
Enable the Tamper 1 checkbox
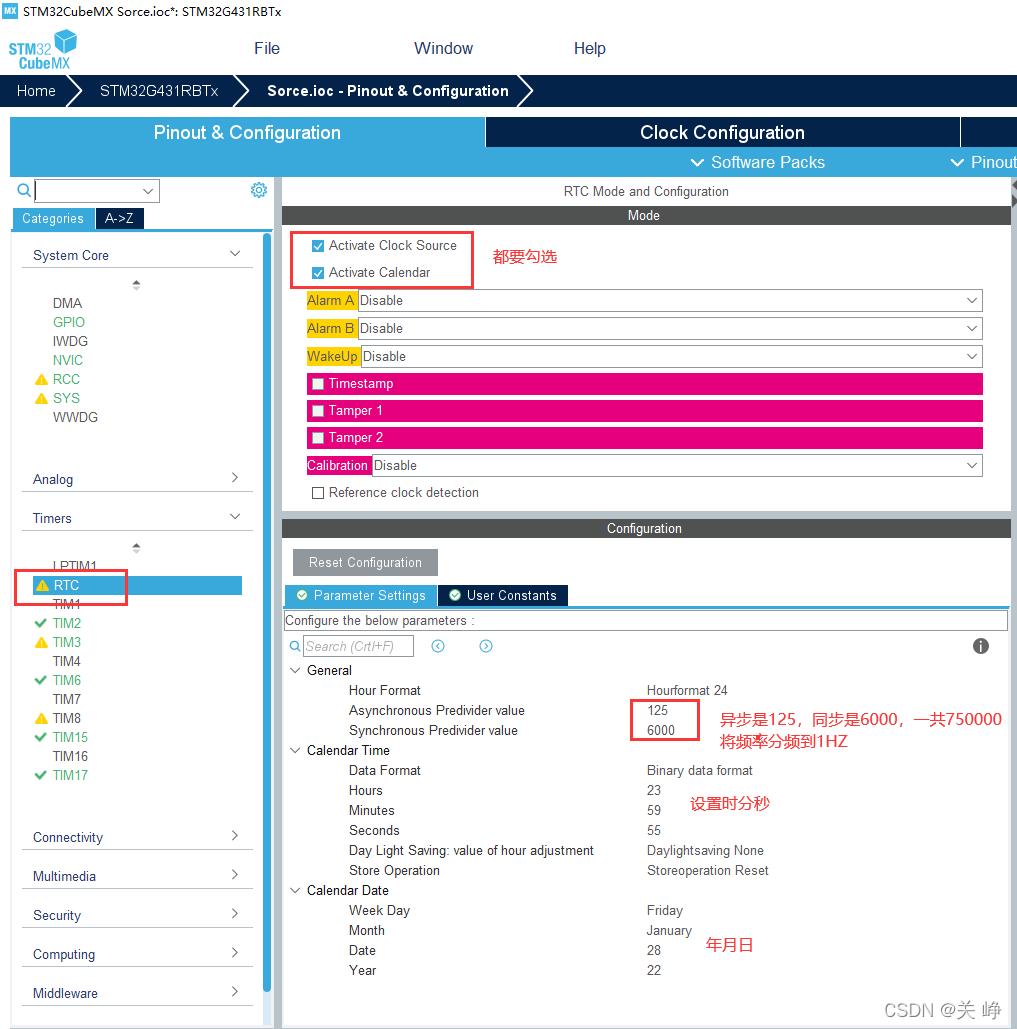(x=318, y=411)
